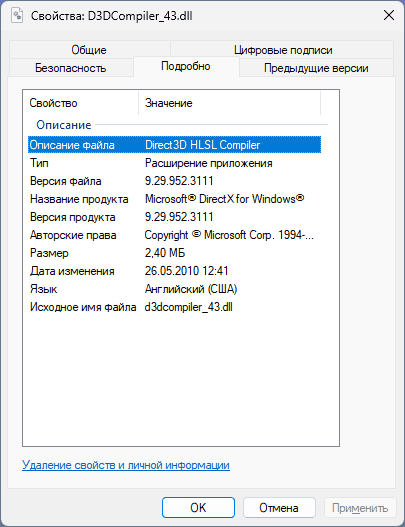
Task: Click the Описание group header
Action: tap(64, 125)
